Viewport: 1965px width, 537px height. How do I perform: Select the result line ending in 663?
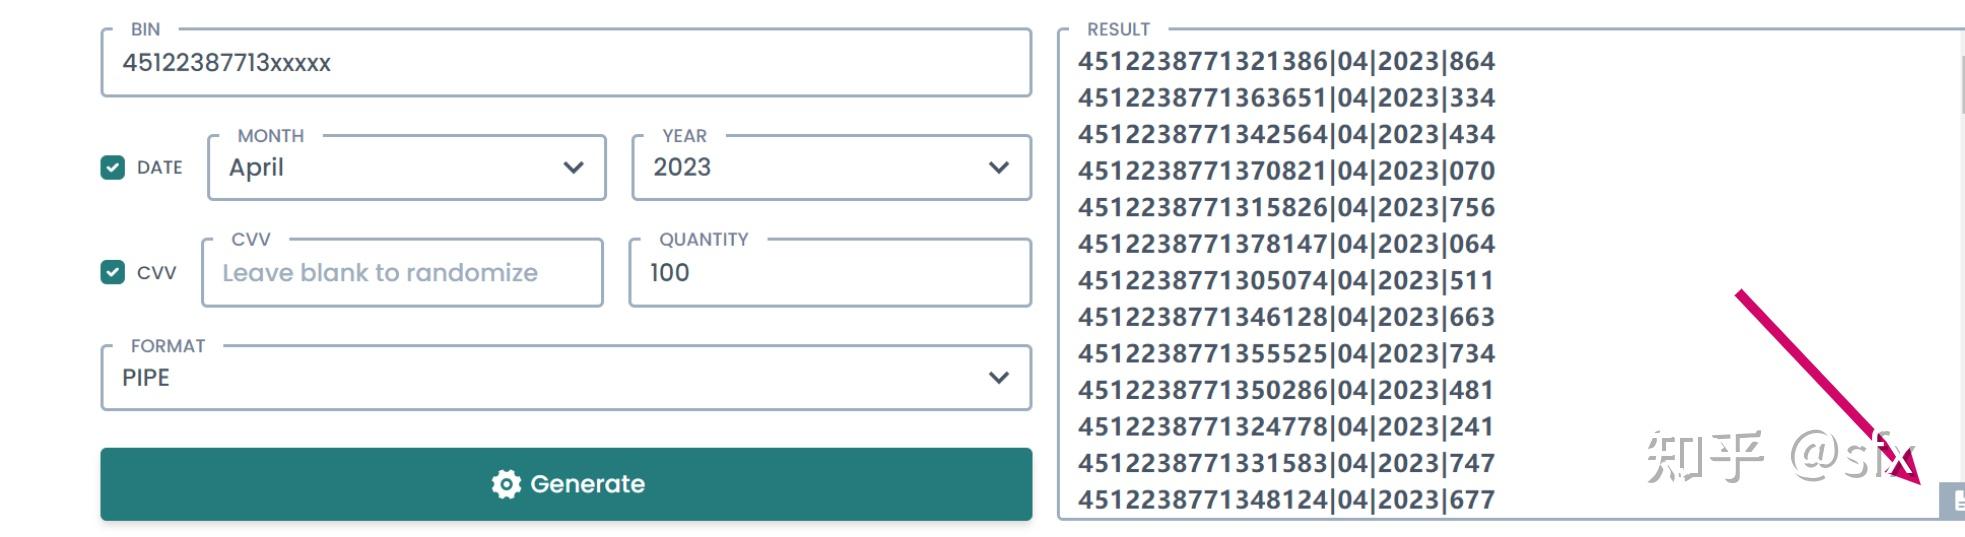(x=1286, y=317)
